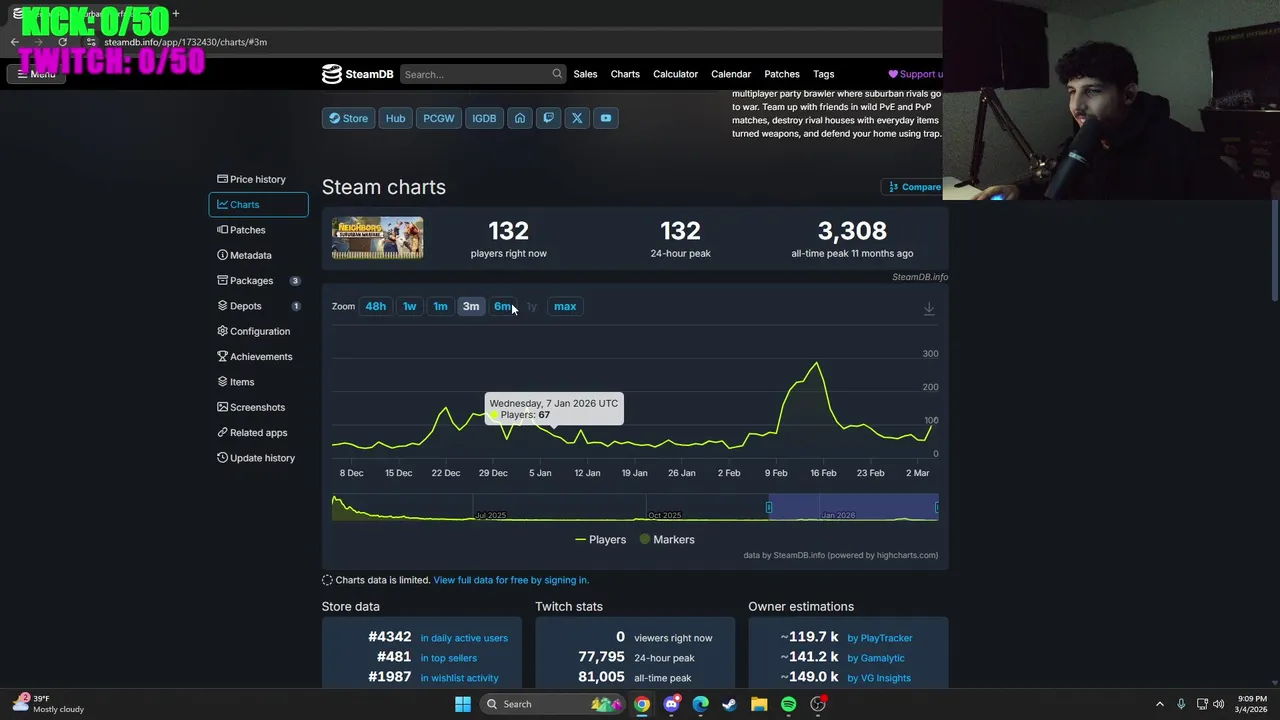Open the Charts top navigation item
The width and height of the screenshot is (1280, 720).
click(x=625, y=74)
